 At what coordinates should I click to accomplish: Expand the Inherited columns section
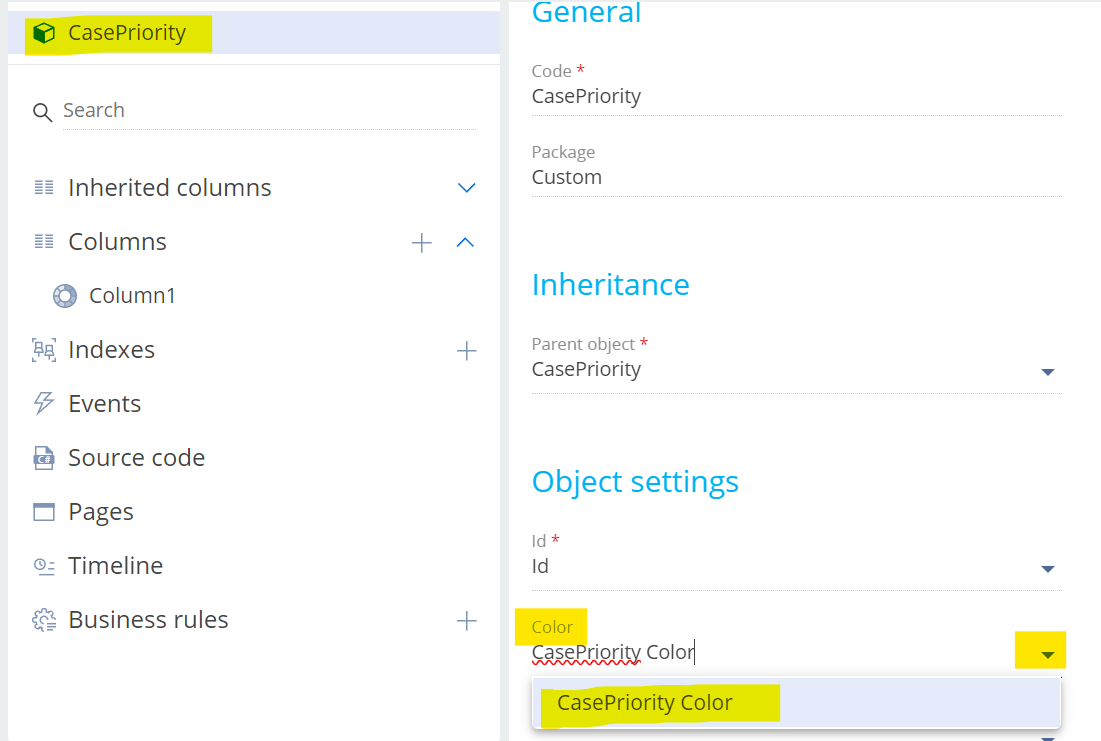tap(466, 187)
